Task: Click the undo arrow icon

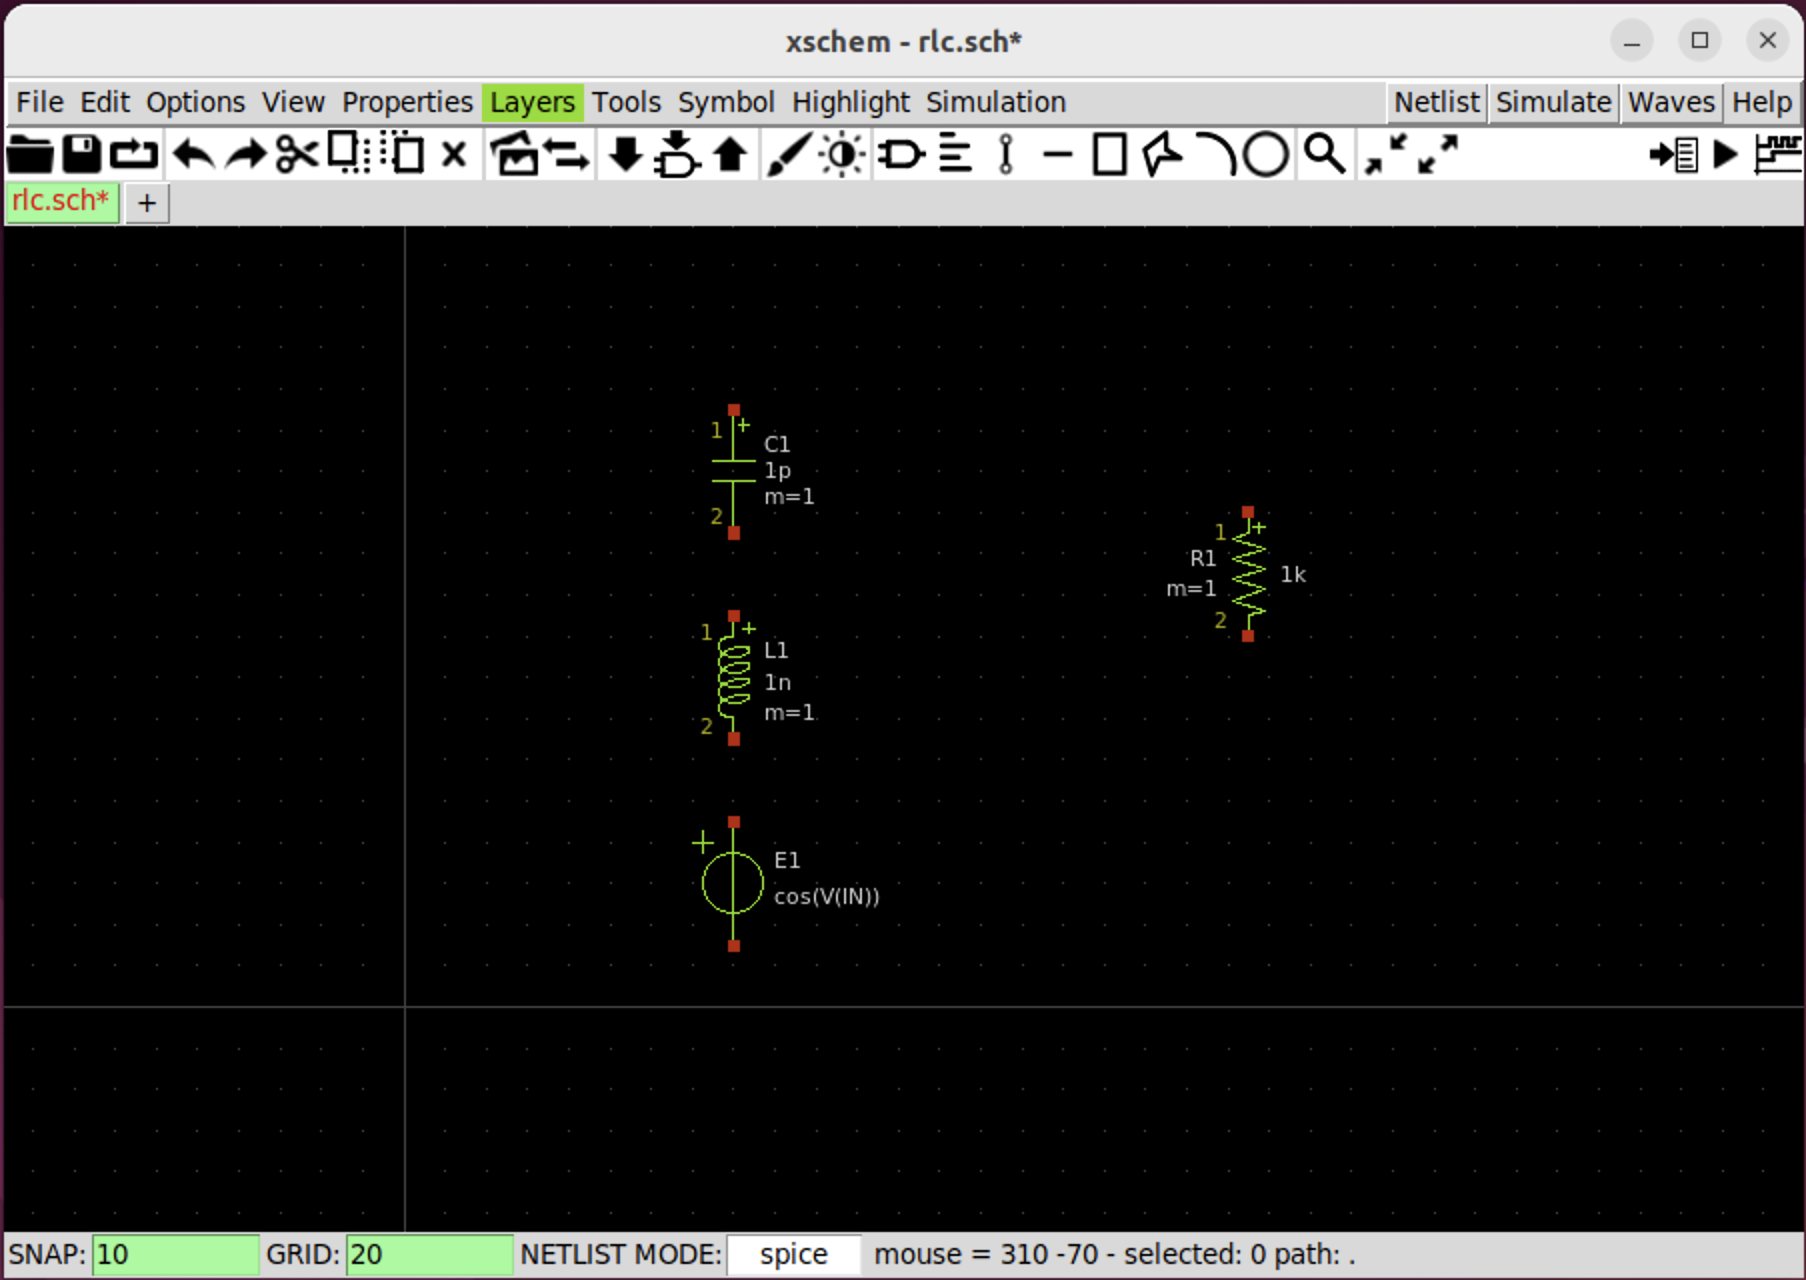Action: pos(192,155)
